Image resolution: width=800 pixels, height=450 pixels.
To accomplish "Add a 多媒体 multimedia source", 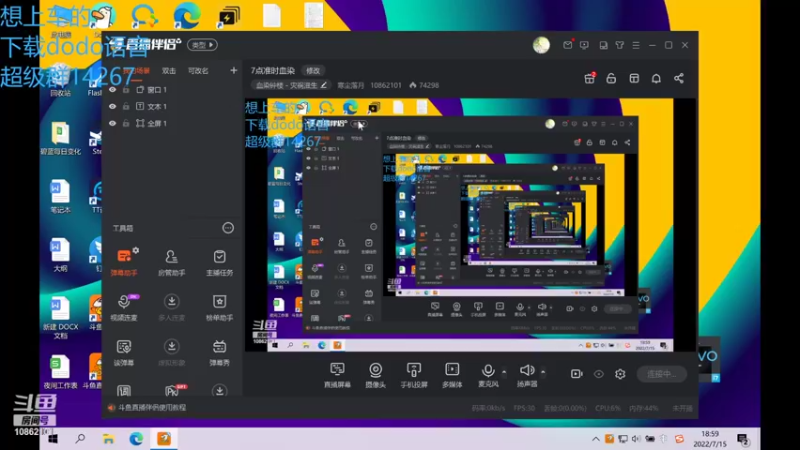I will tap(452, 374).
